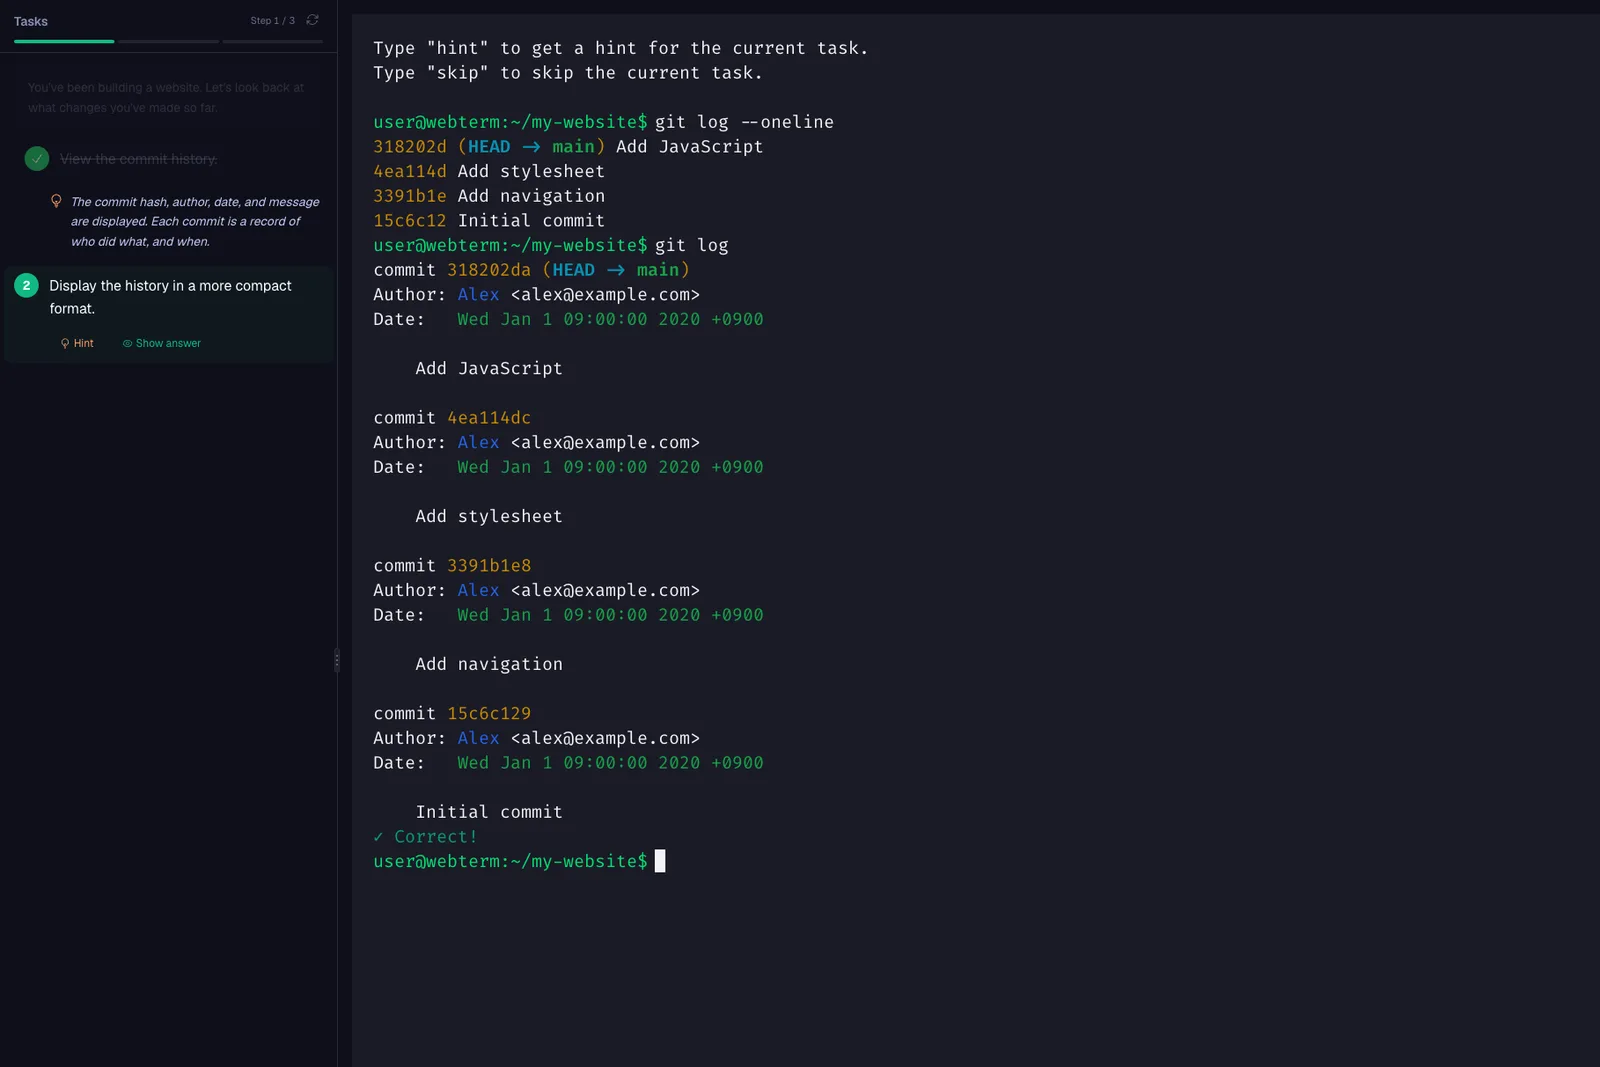Click the 'Type "skip" to skip' line
1600x1067 pixels.
pyautogui.click(x=568, y=73)
